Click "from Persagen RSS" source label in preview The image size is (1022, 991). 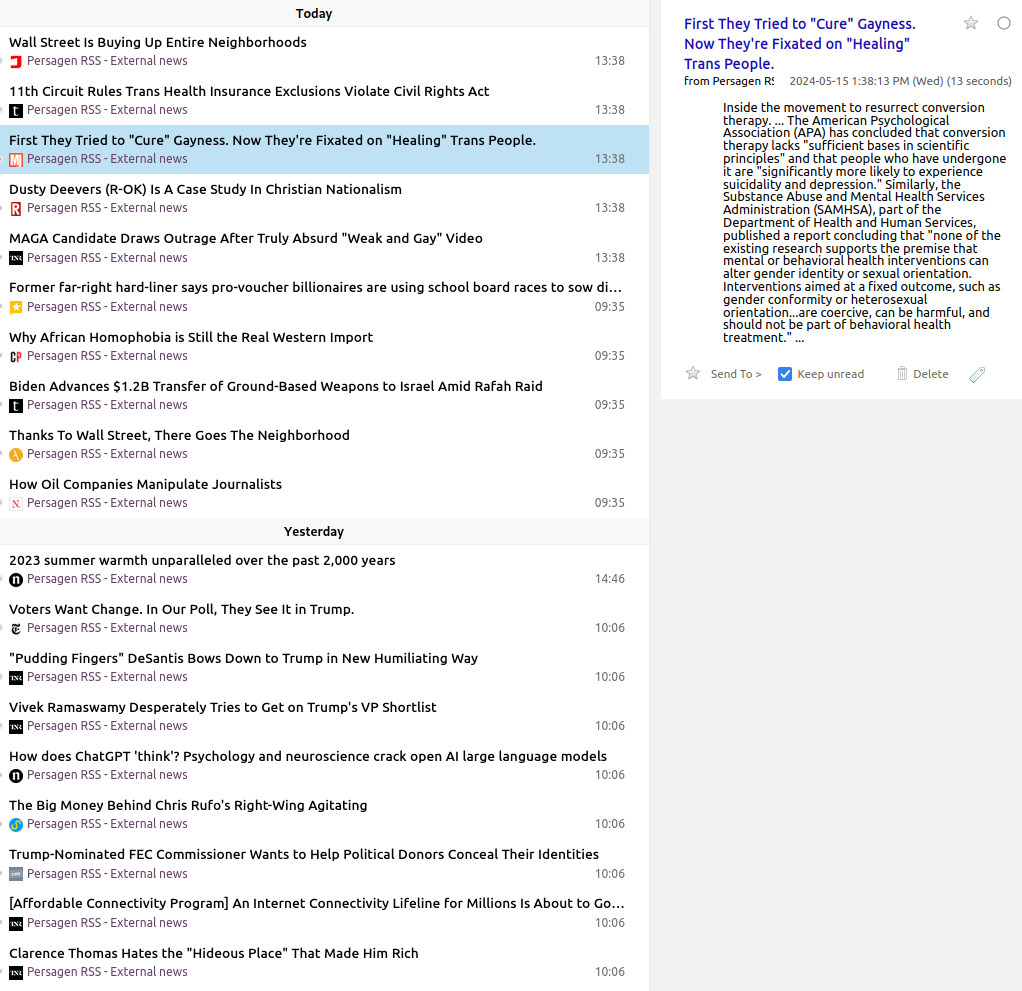pyautogui.click(x=729, y=81)
